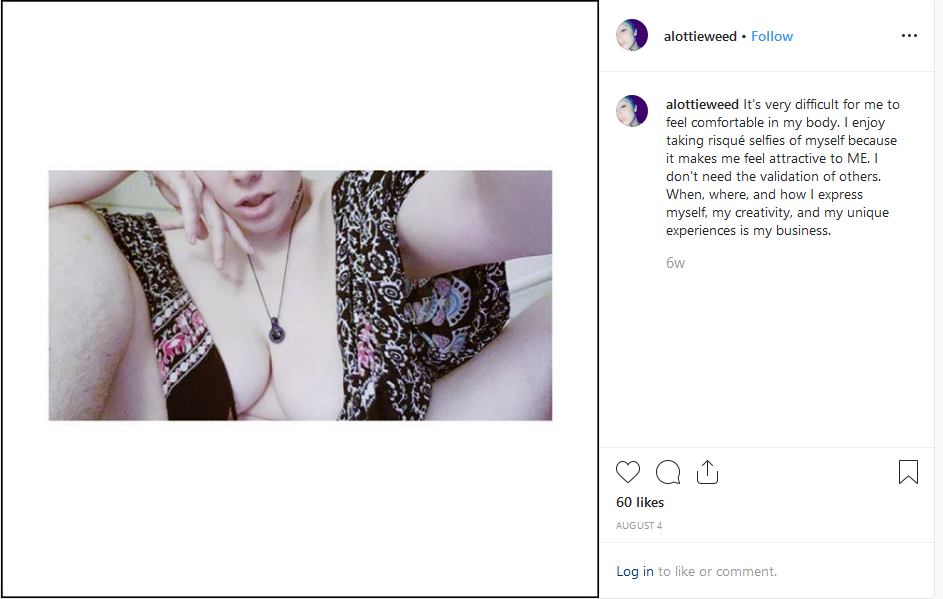
Task: Open the bold alottieweed username in caption
Action: 702,105
